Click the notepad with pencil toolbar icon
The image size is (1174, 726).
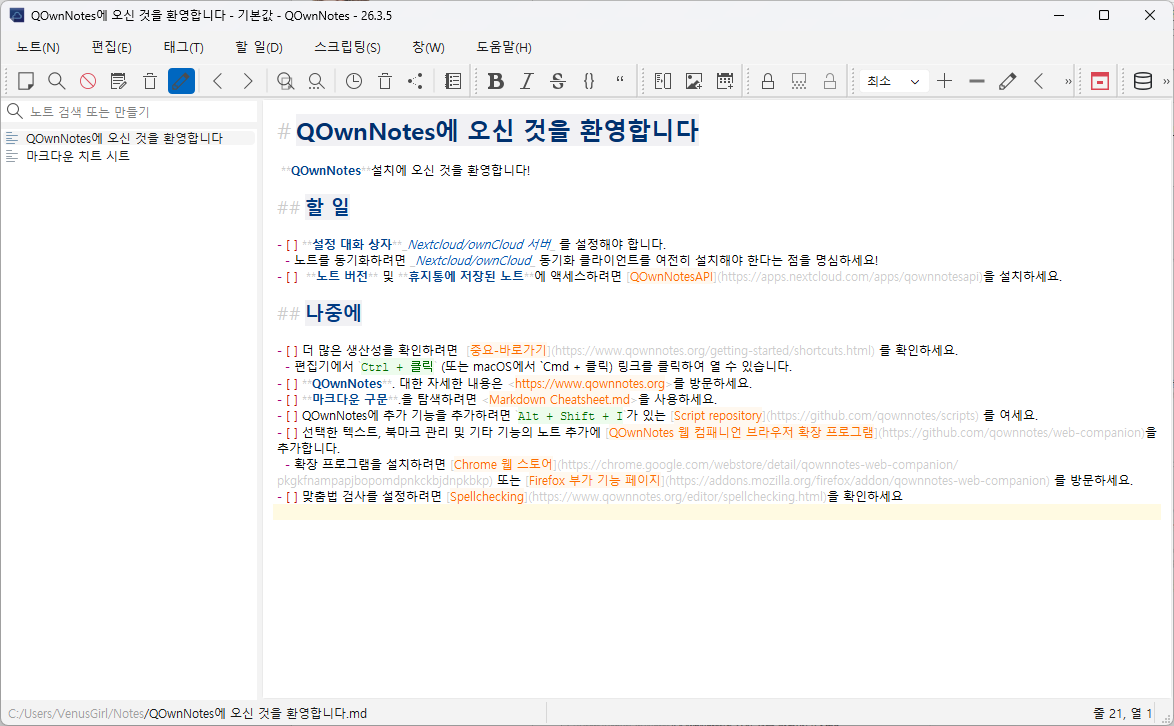[x=118, y=81]
